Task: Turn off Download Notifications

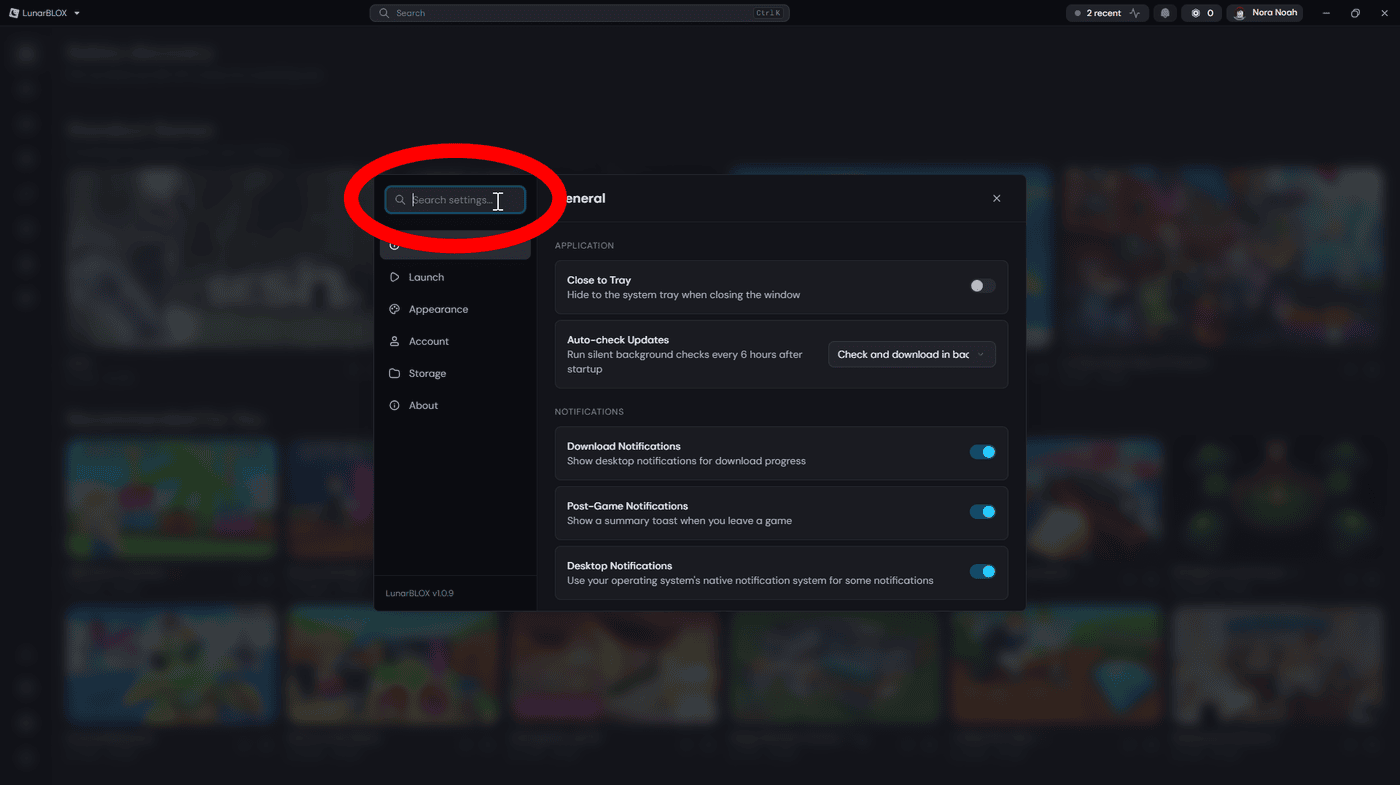Action: click(x=983, y=452)
